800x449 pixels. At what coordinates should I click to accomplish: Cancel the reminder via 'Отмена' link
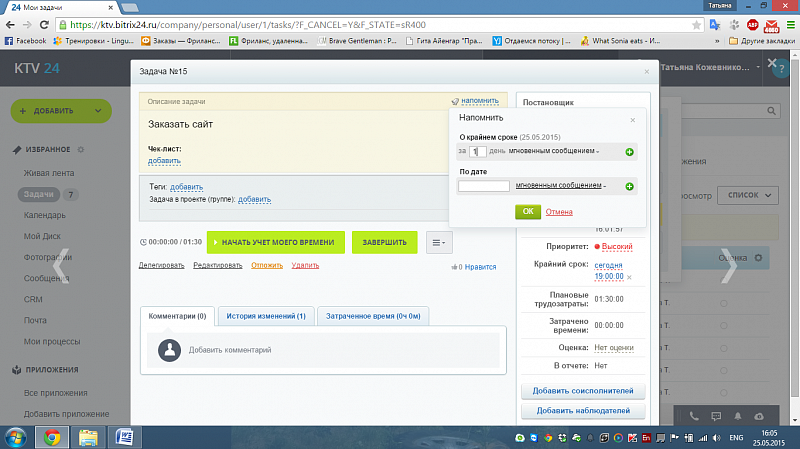coord(559,212)
